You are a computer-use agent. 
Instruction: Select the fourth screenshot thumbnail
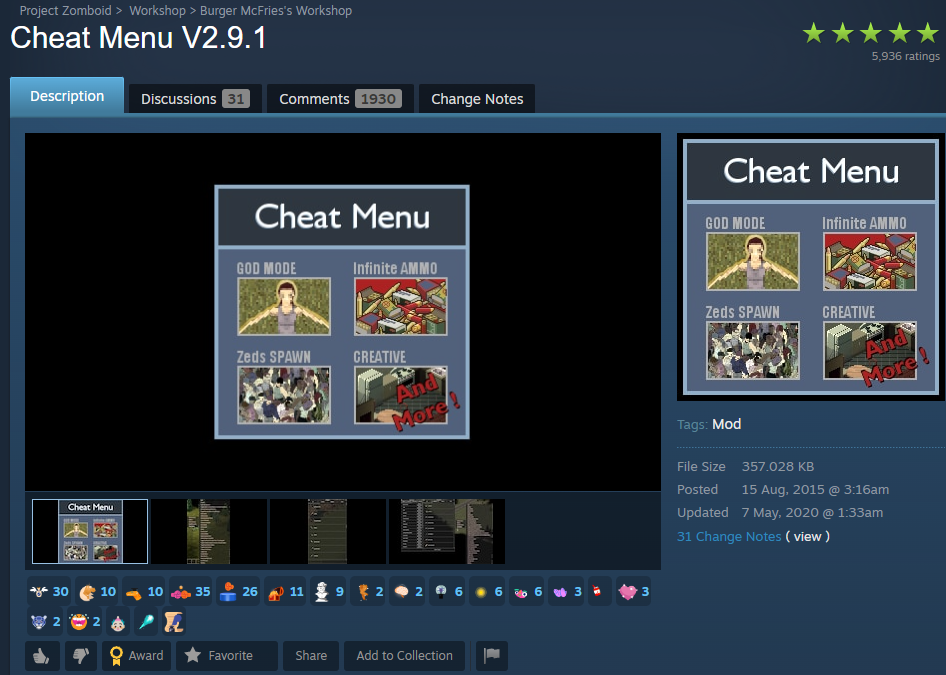(x=446, y=531)
